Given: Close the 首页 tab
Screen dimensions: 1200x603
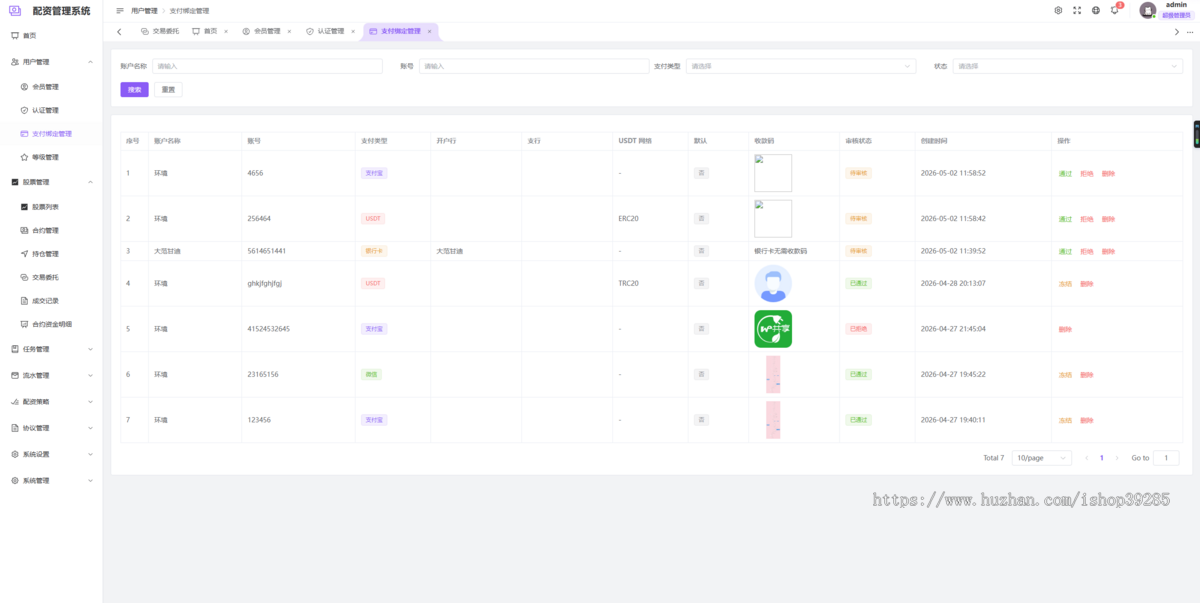Looking at the screenshot, I should pos(226,31).
